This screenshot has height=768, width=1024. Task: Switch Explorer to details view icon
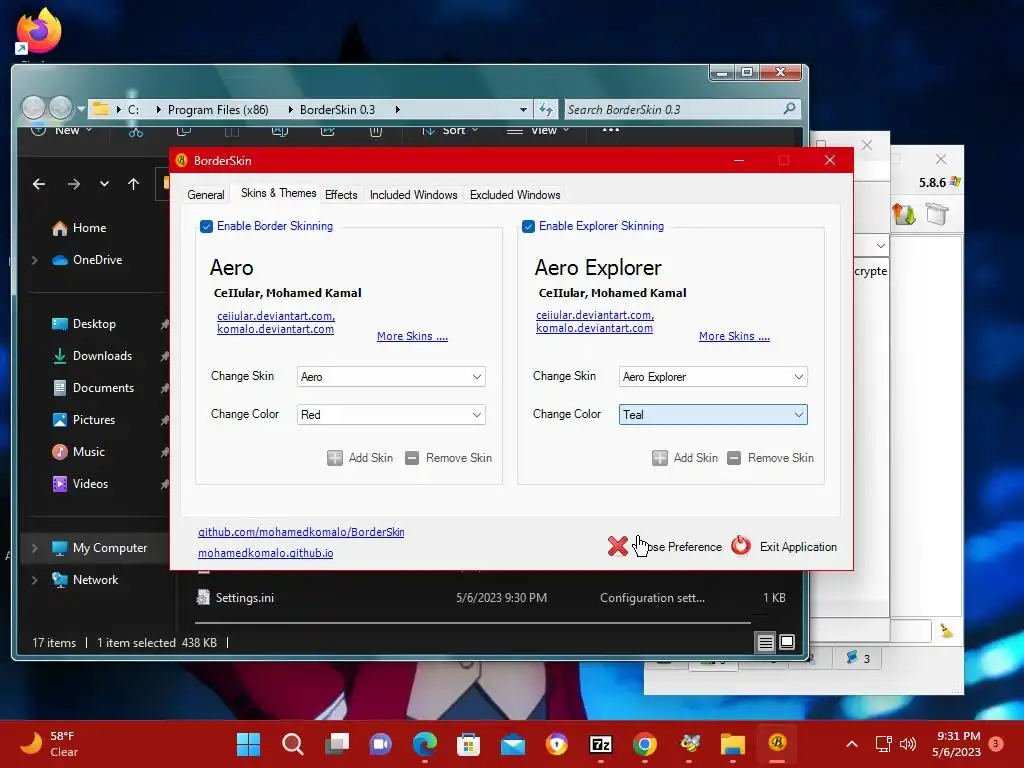point(765,643)
